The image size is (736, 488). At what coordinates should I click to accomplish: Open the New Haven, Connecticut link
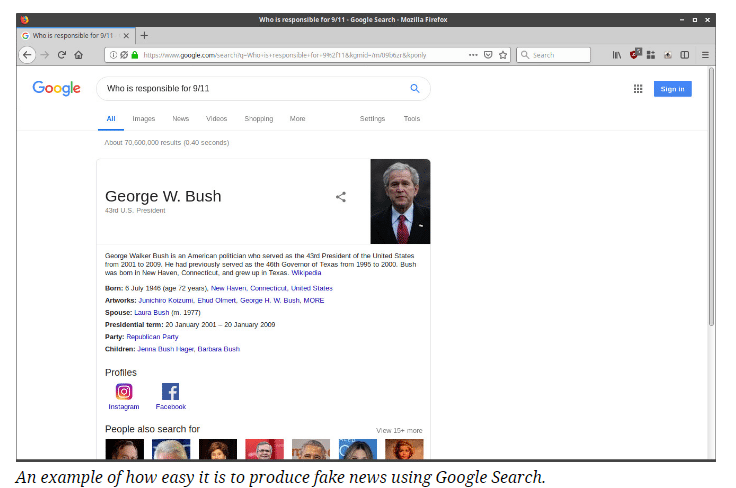[271, 288]
